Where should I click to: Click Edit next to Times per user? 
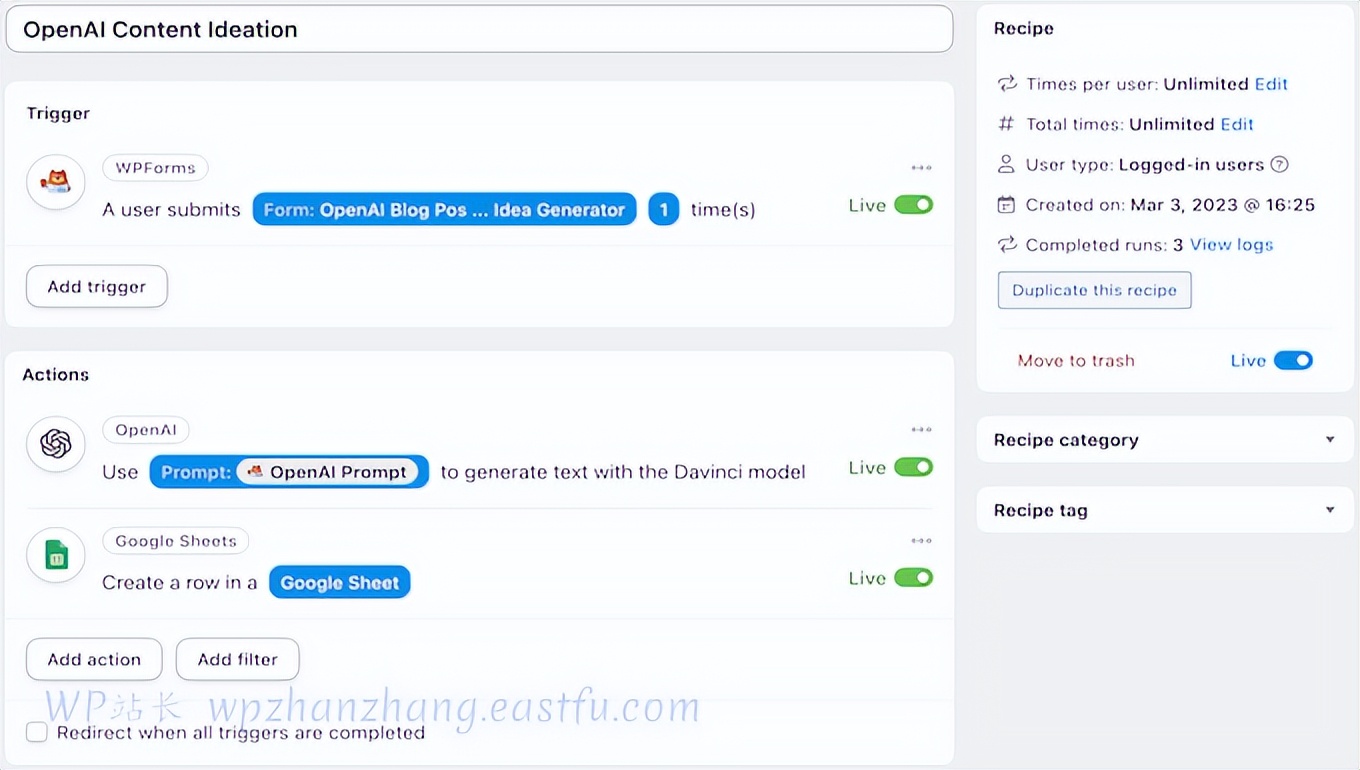pos(1271,84)
